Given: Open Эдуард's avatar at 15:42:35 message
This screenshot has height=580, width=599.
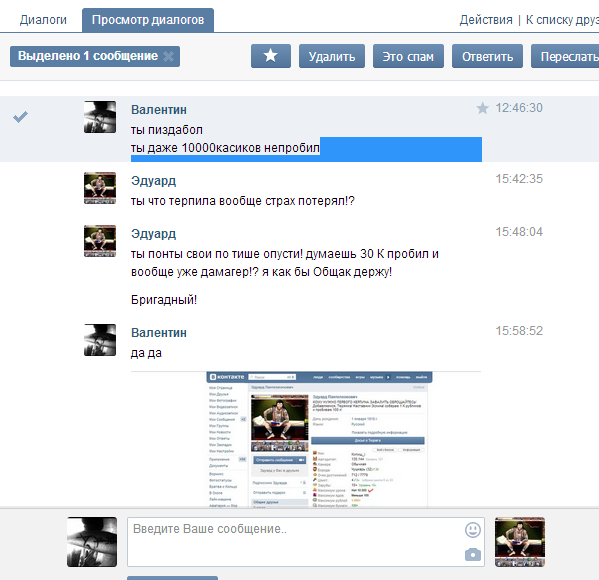Looking at the screenshot, I should pyautogui.click(x=100, y=188).
